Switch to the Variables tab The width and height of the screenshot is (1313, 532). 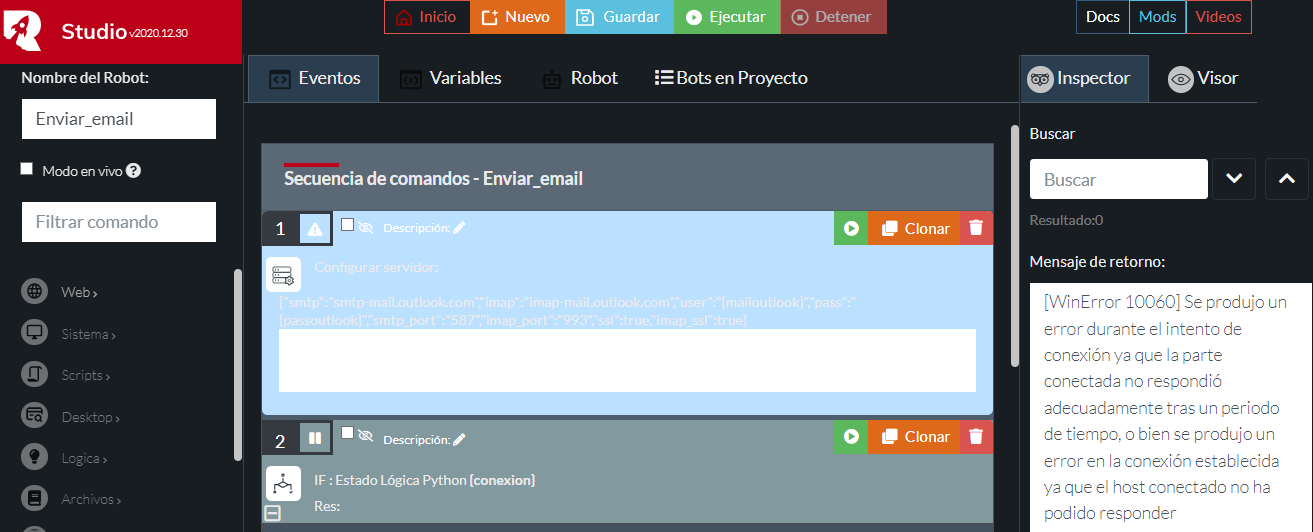[451, 78]
